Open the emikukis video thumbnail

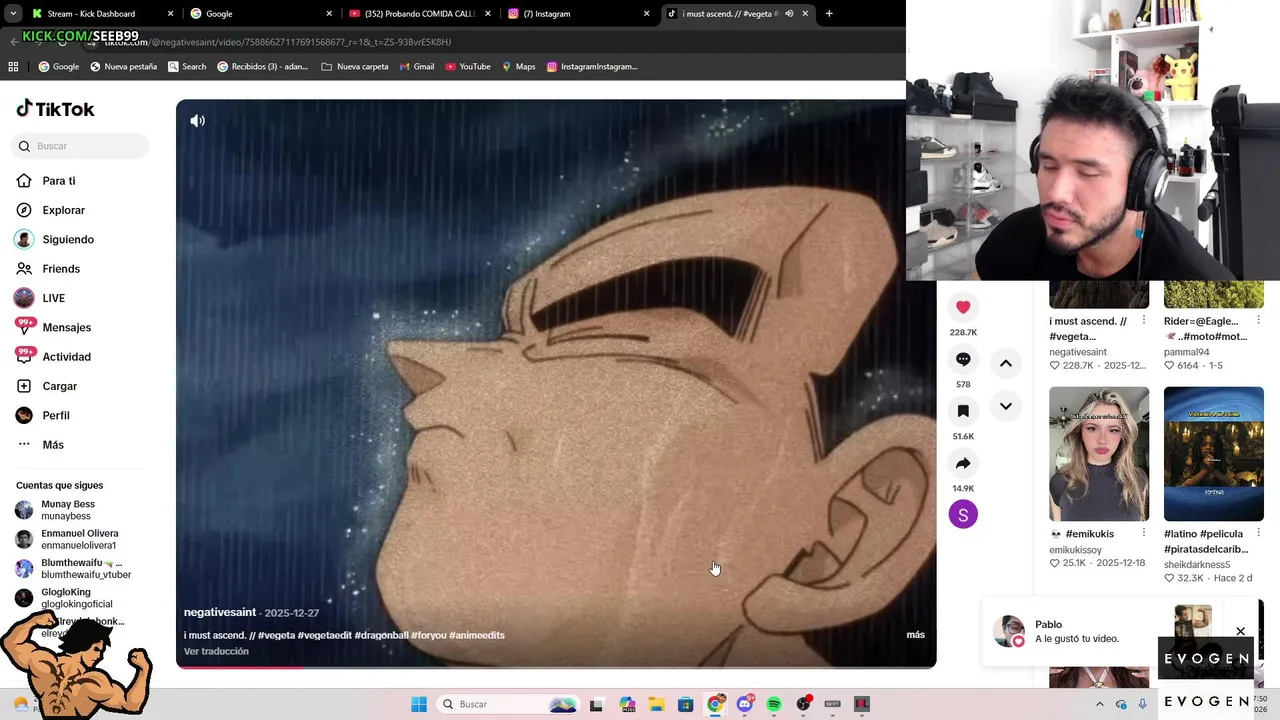coord(1099,454)
